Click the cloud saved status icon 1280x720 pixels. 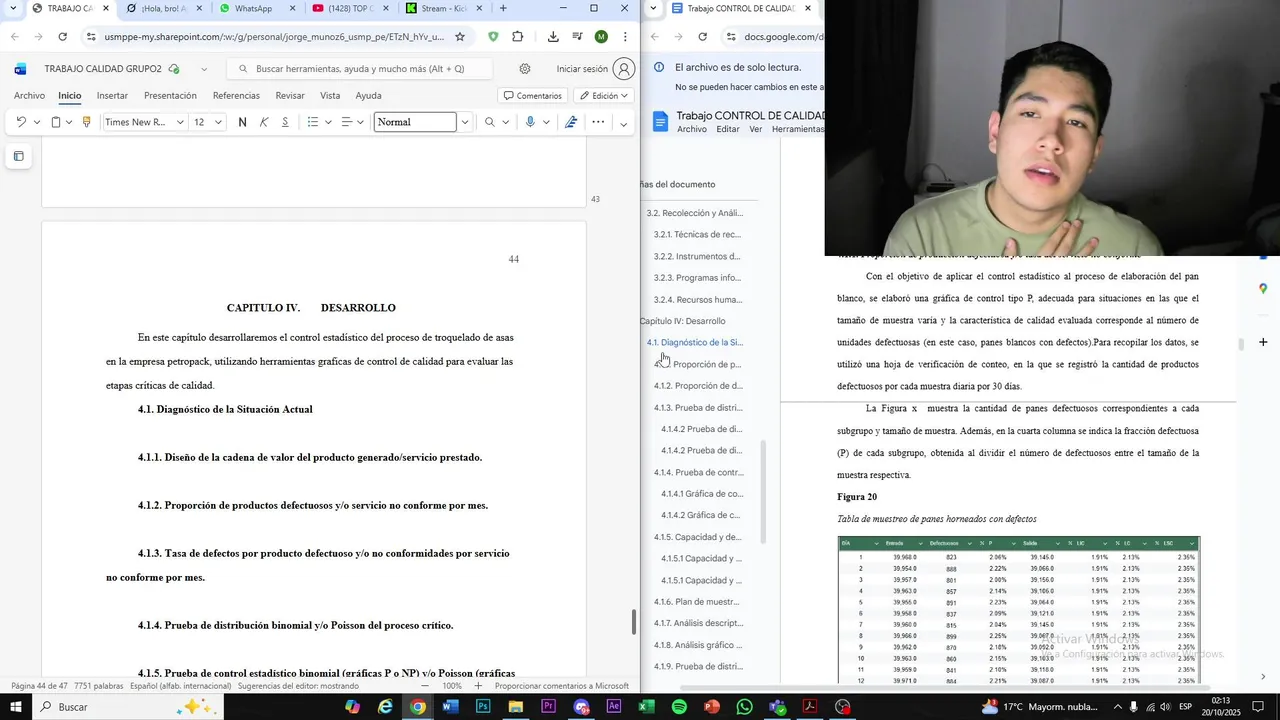coord(174,69)
